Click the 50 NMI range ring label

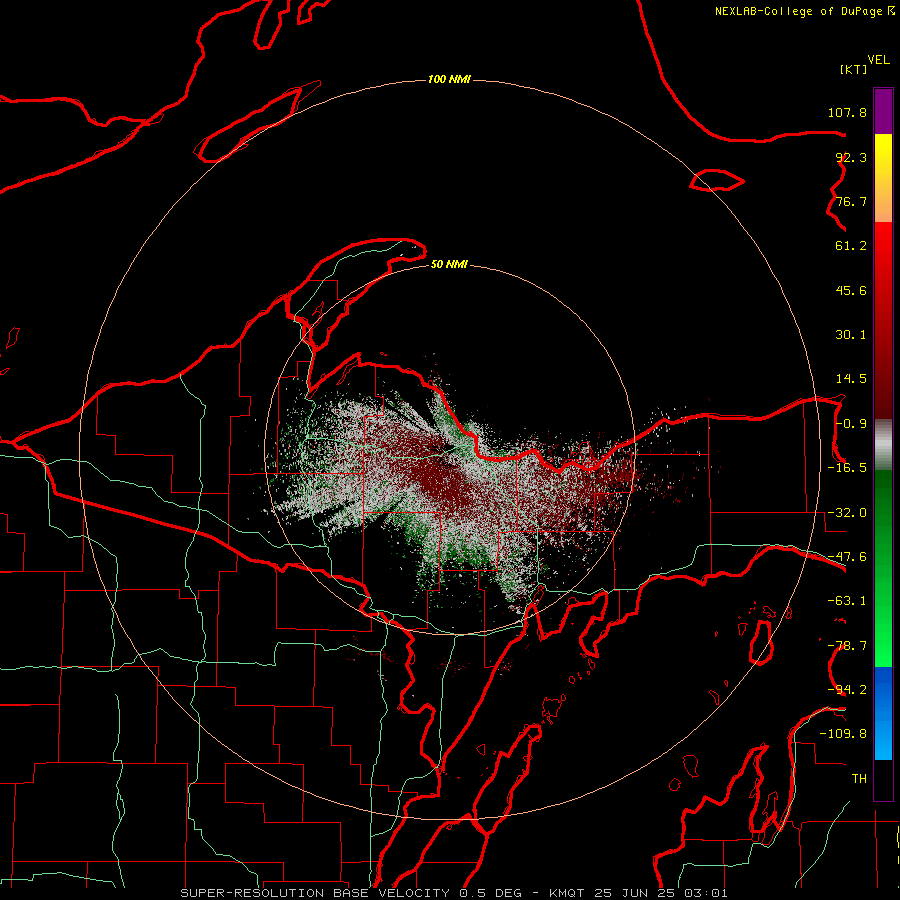pos(449,265)
